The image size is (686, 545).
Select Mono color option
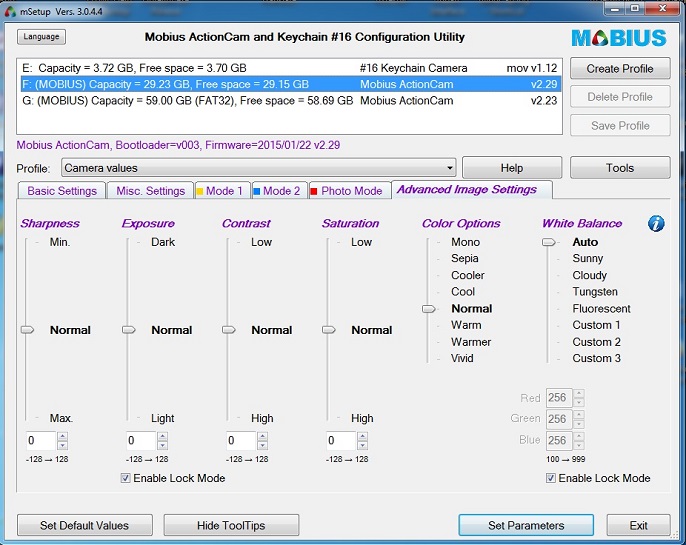(x=466, y=242)
